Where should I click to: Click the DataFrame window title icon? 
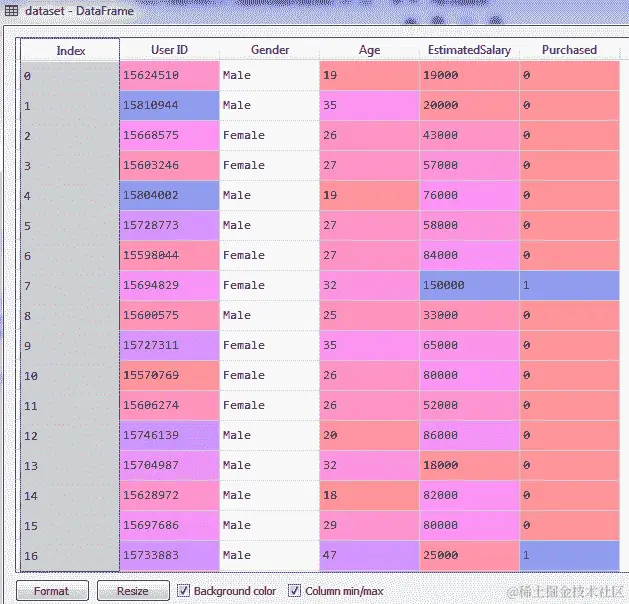[x=11, y=11]
